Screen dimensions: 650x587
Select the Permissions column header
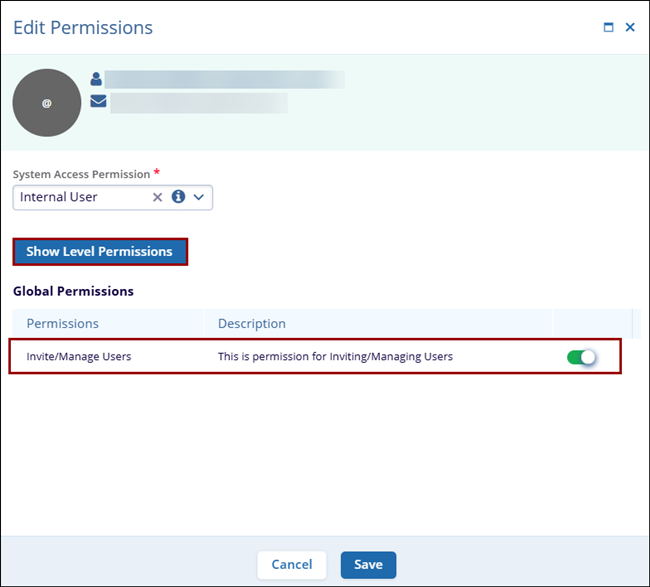pos(63,323)
